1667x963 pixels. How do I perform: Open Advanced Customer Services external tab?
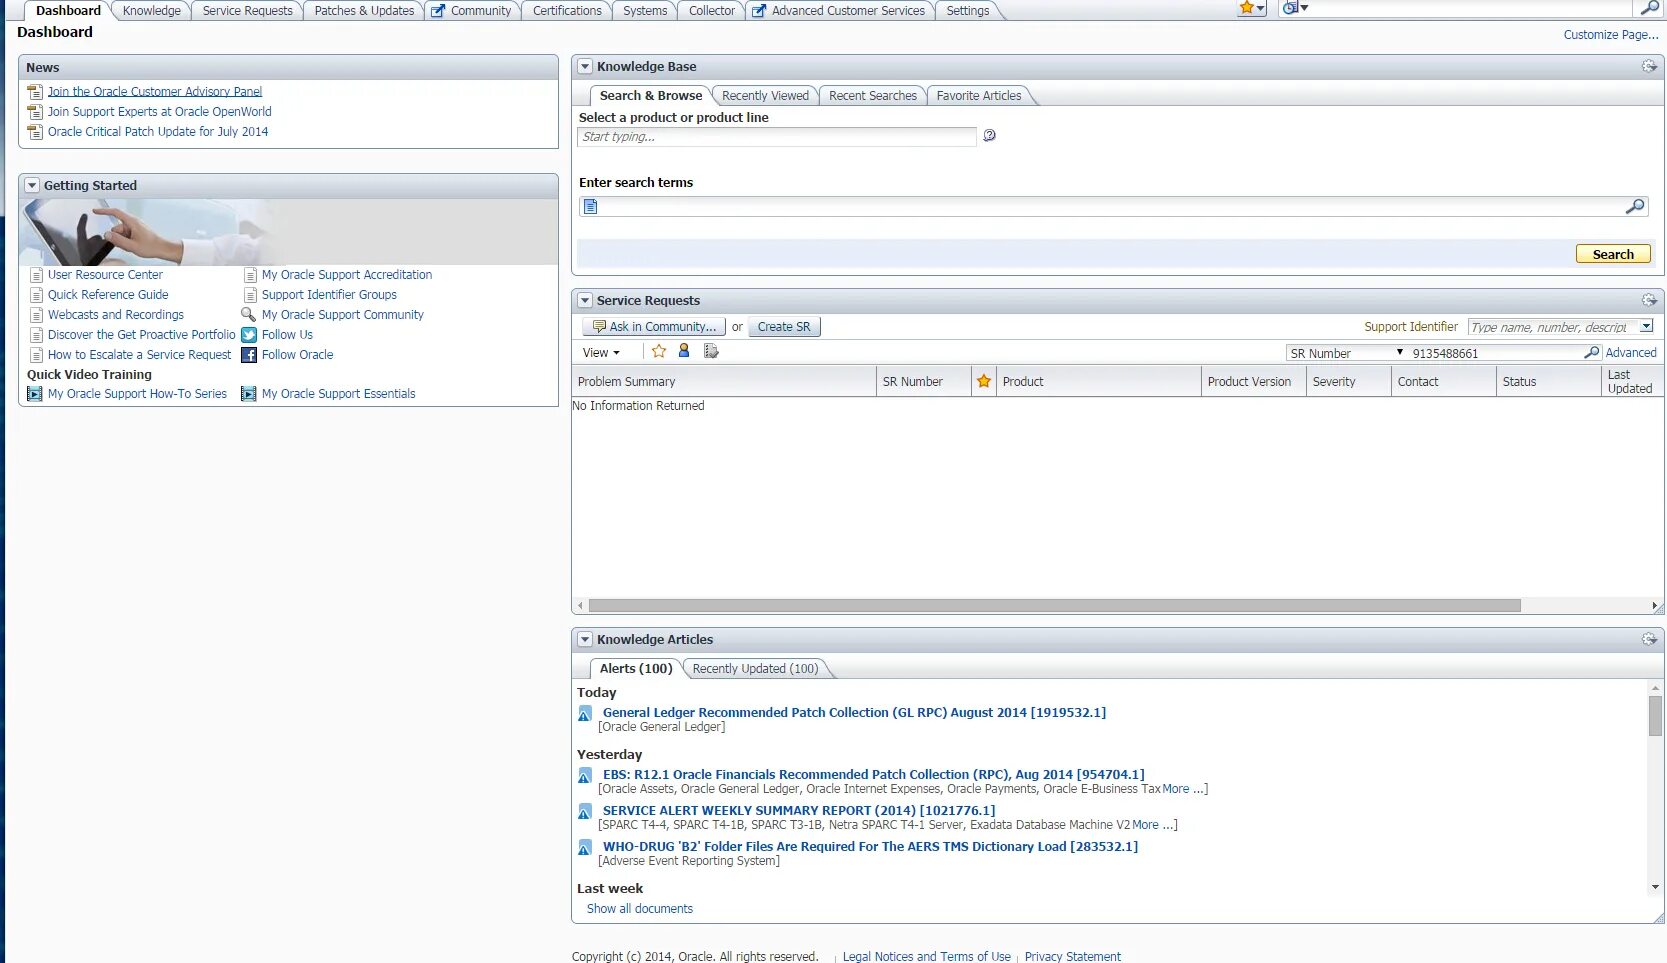839,11
